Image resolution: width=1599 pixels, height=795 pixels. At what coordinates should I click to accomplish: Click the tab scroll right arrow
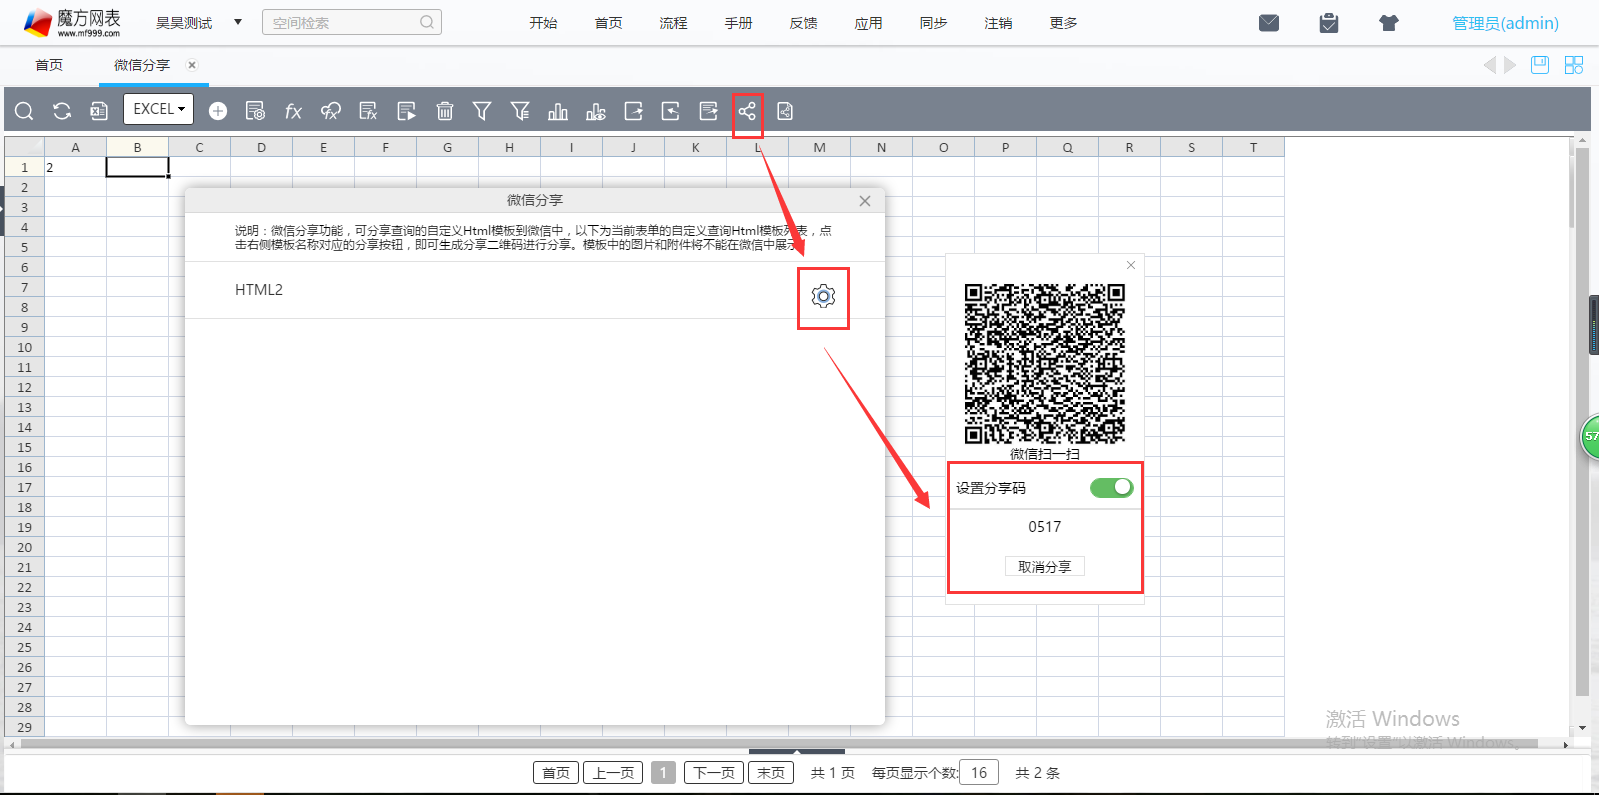(1511, 65)
